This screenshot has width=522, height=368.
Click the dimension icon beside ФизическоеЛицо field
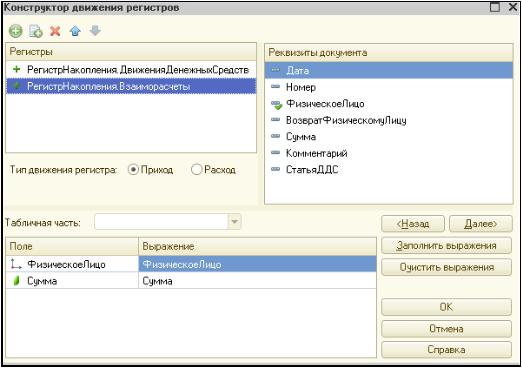[15, 264]
